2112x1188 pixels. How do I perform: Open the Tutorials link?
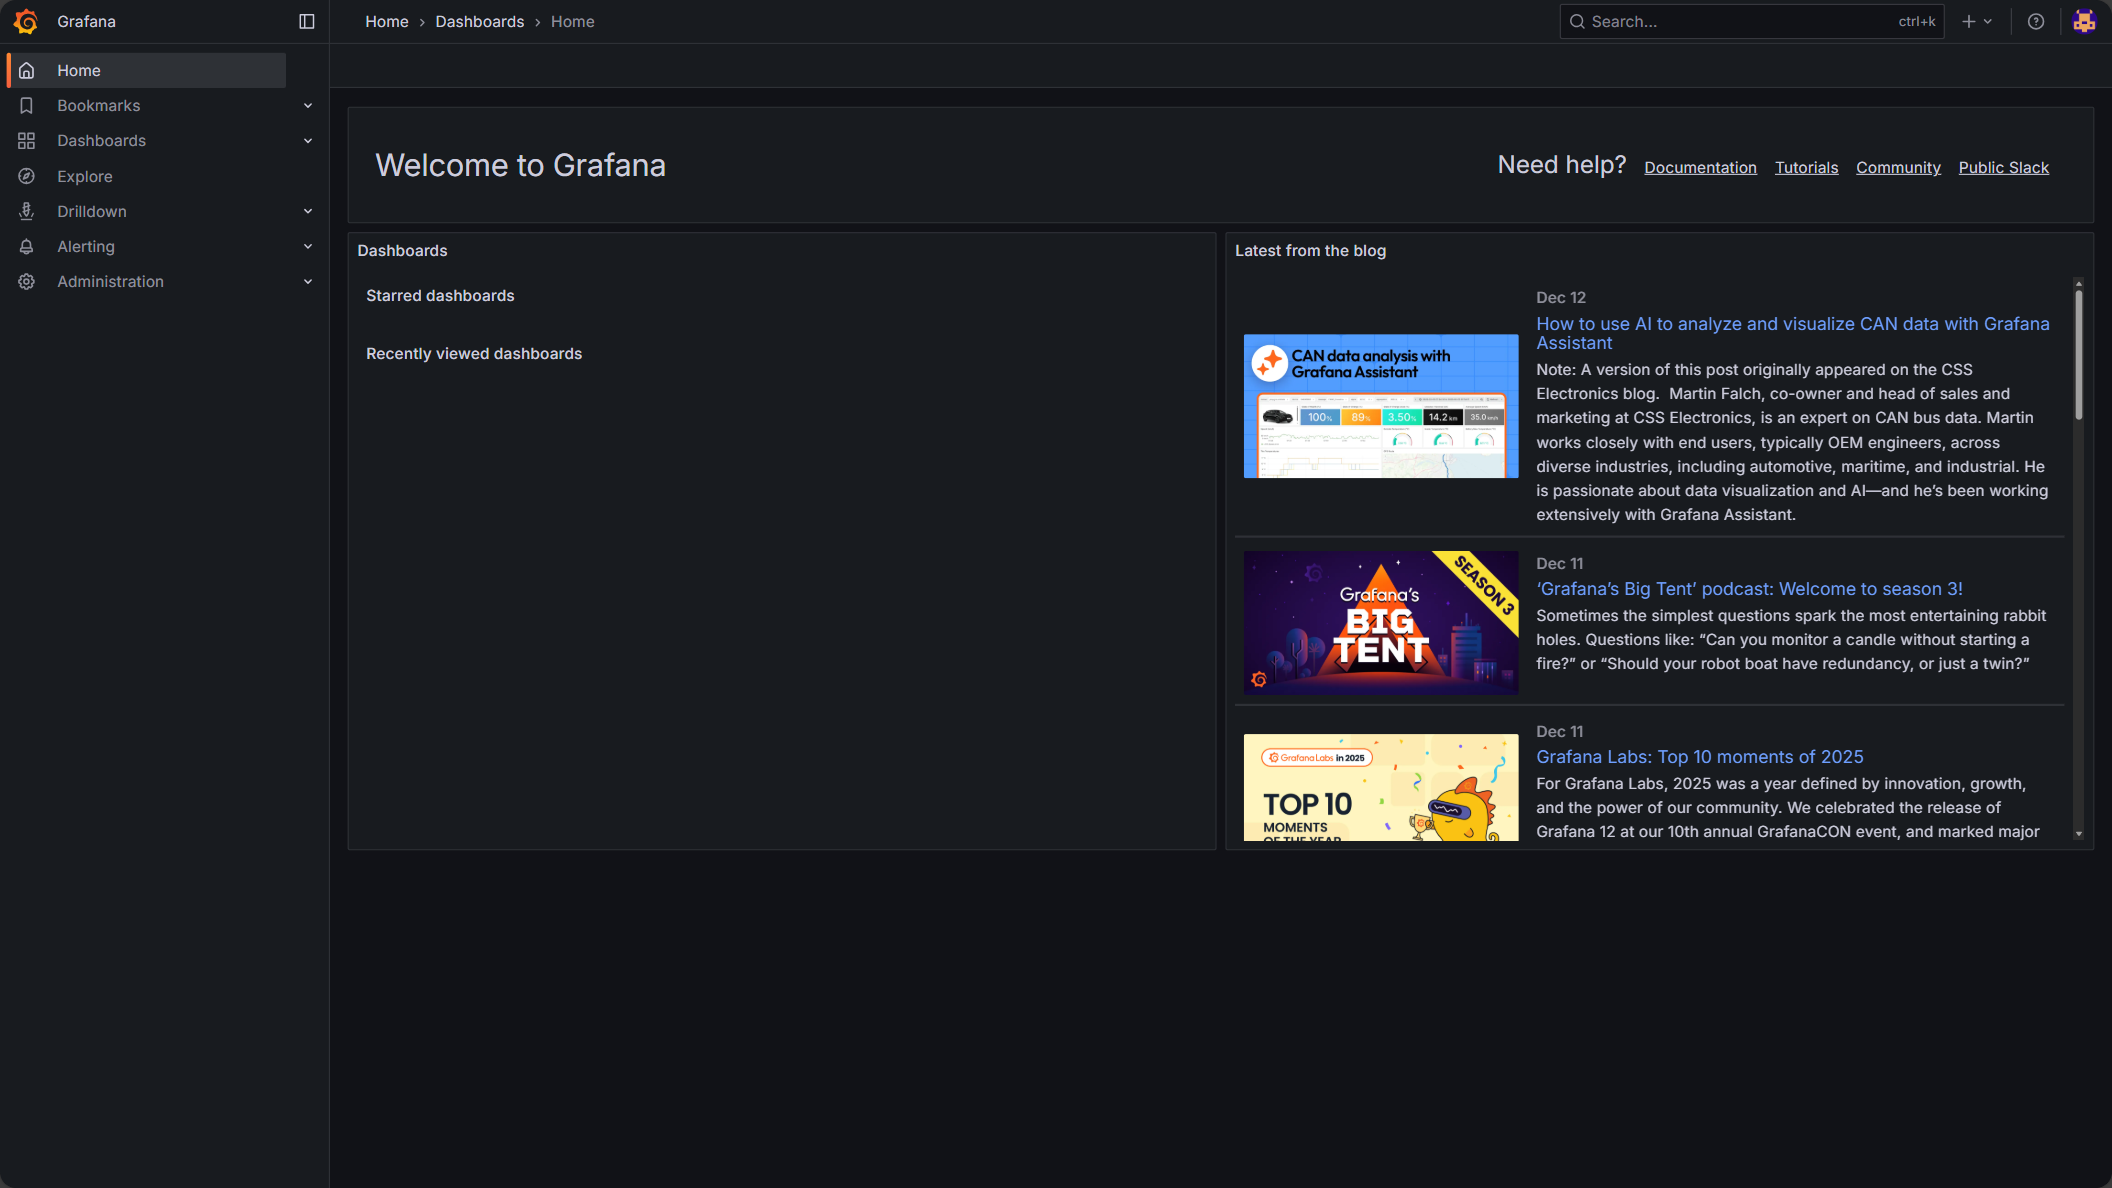coord(1806,168)
